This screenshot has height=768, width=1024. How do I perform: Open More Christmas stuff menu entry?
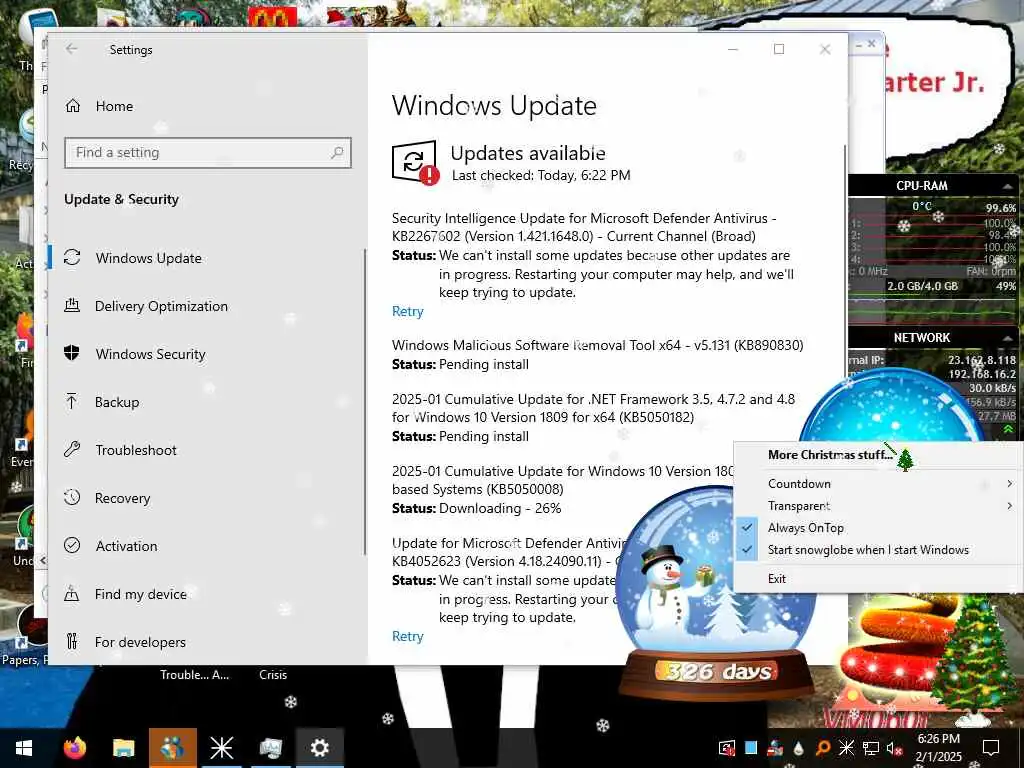[830, 455]
